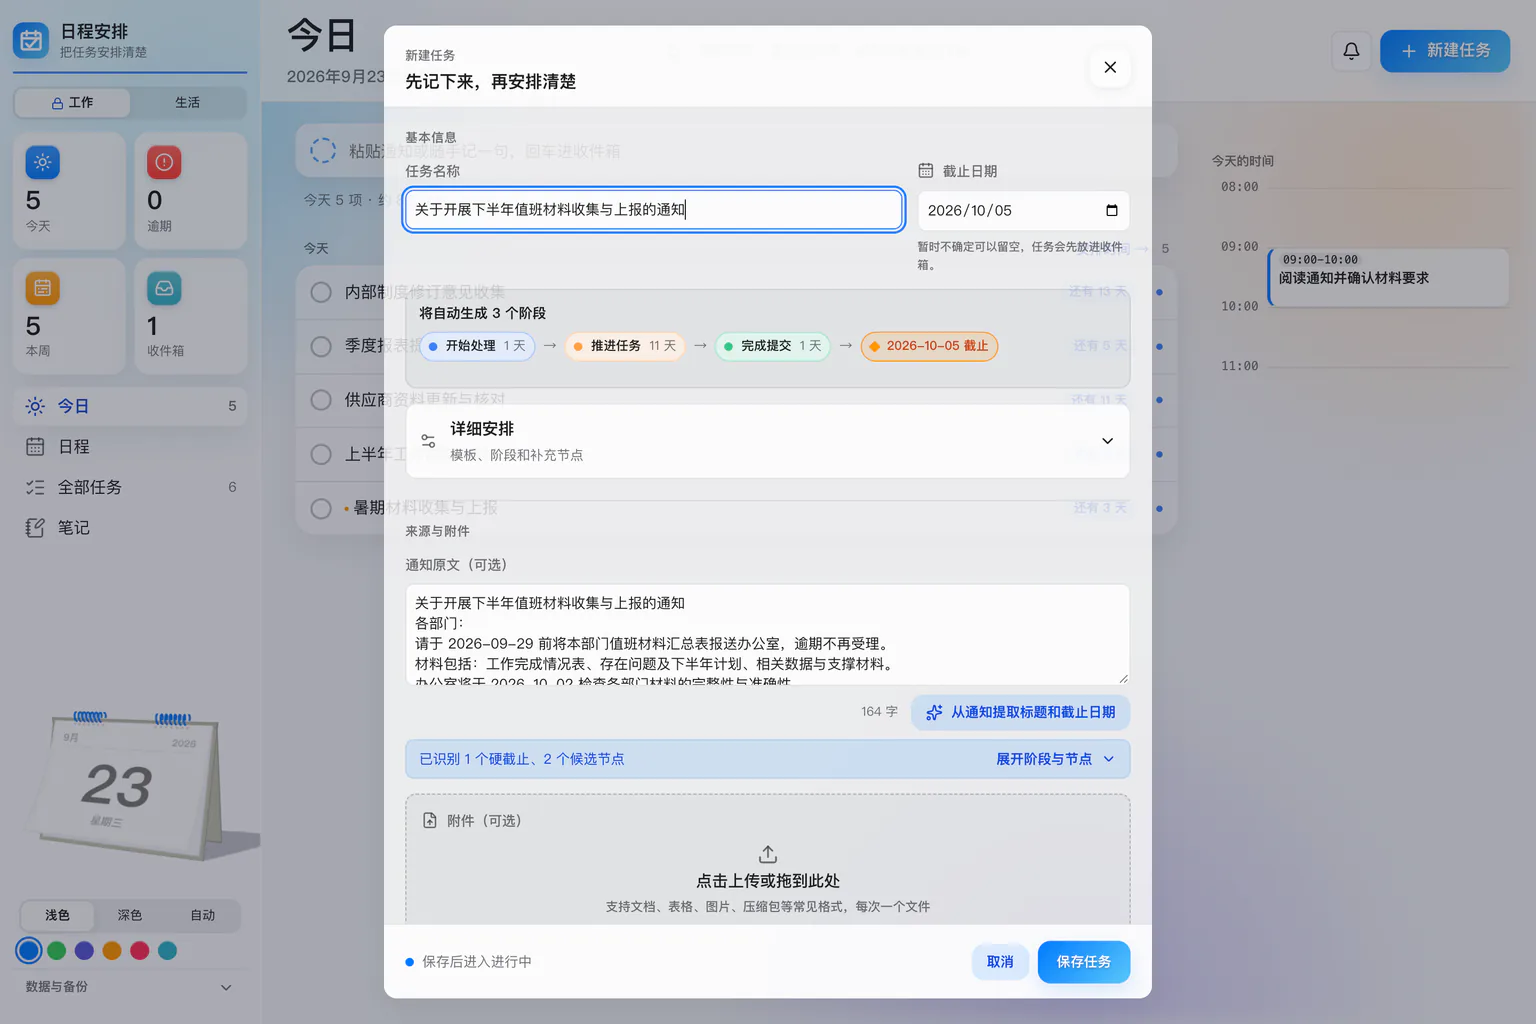The height and width of the screenshot is (1024, 1536).
Task: Open 全部任务 in sidebar
Action: click(130, 487)
